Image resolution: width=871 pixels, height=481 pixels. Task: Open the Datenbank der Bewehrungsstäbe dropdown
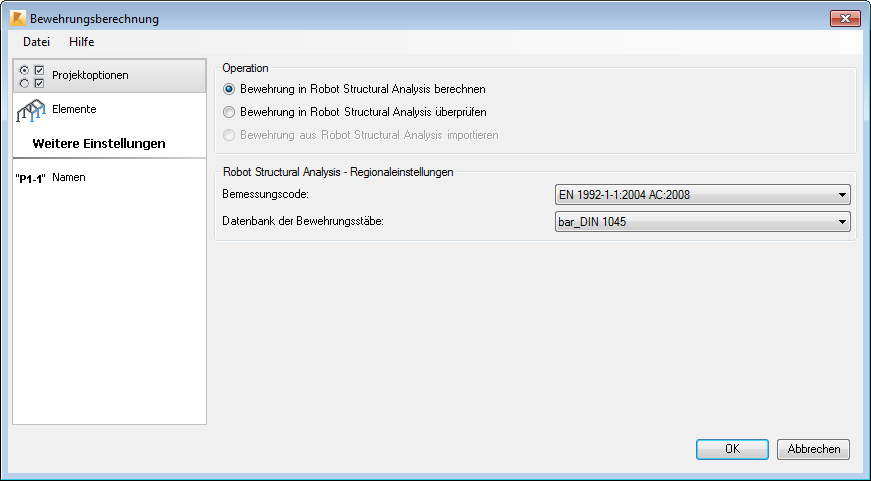(x=703, y=222)
